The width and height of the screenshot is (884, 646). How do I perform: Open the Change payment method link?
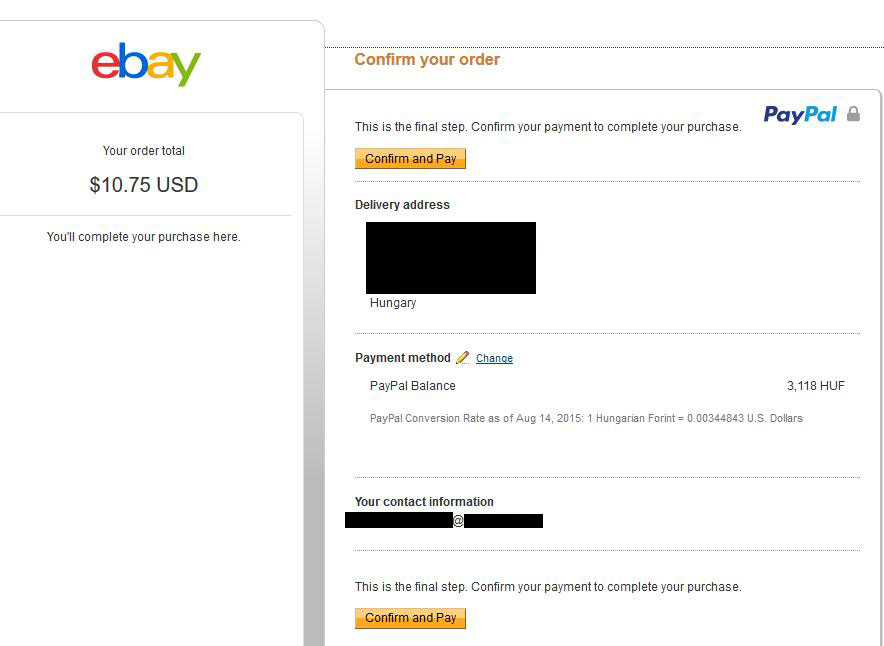click(x=494, y=358)
